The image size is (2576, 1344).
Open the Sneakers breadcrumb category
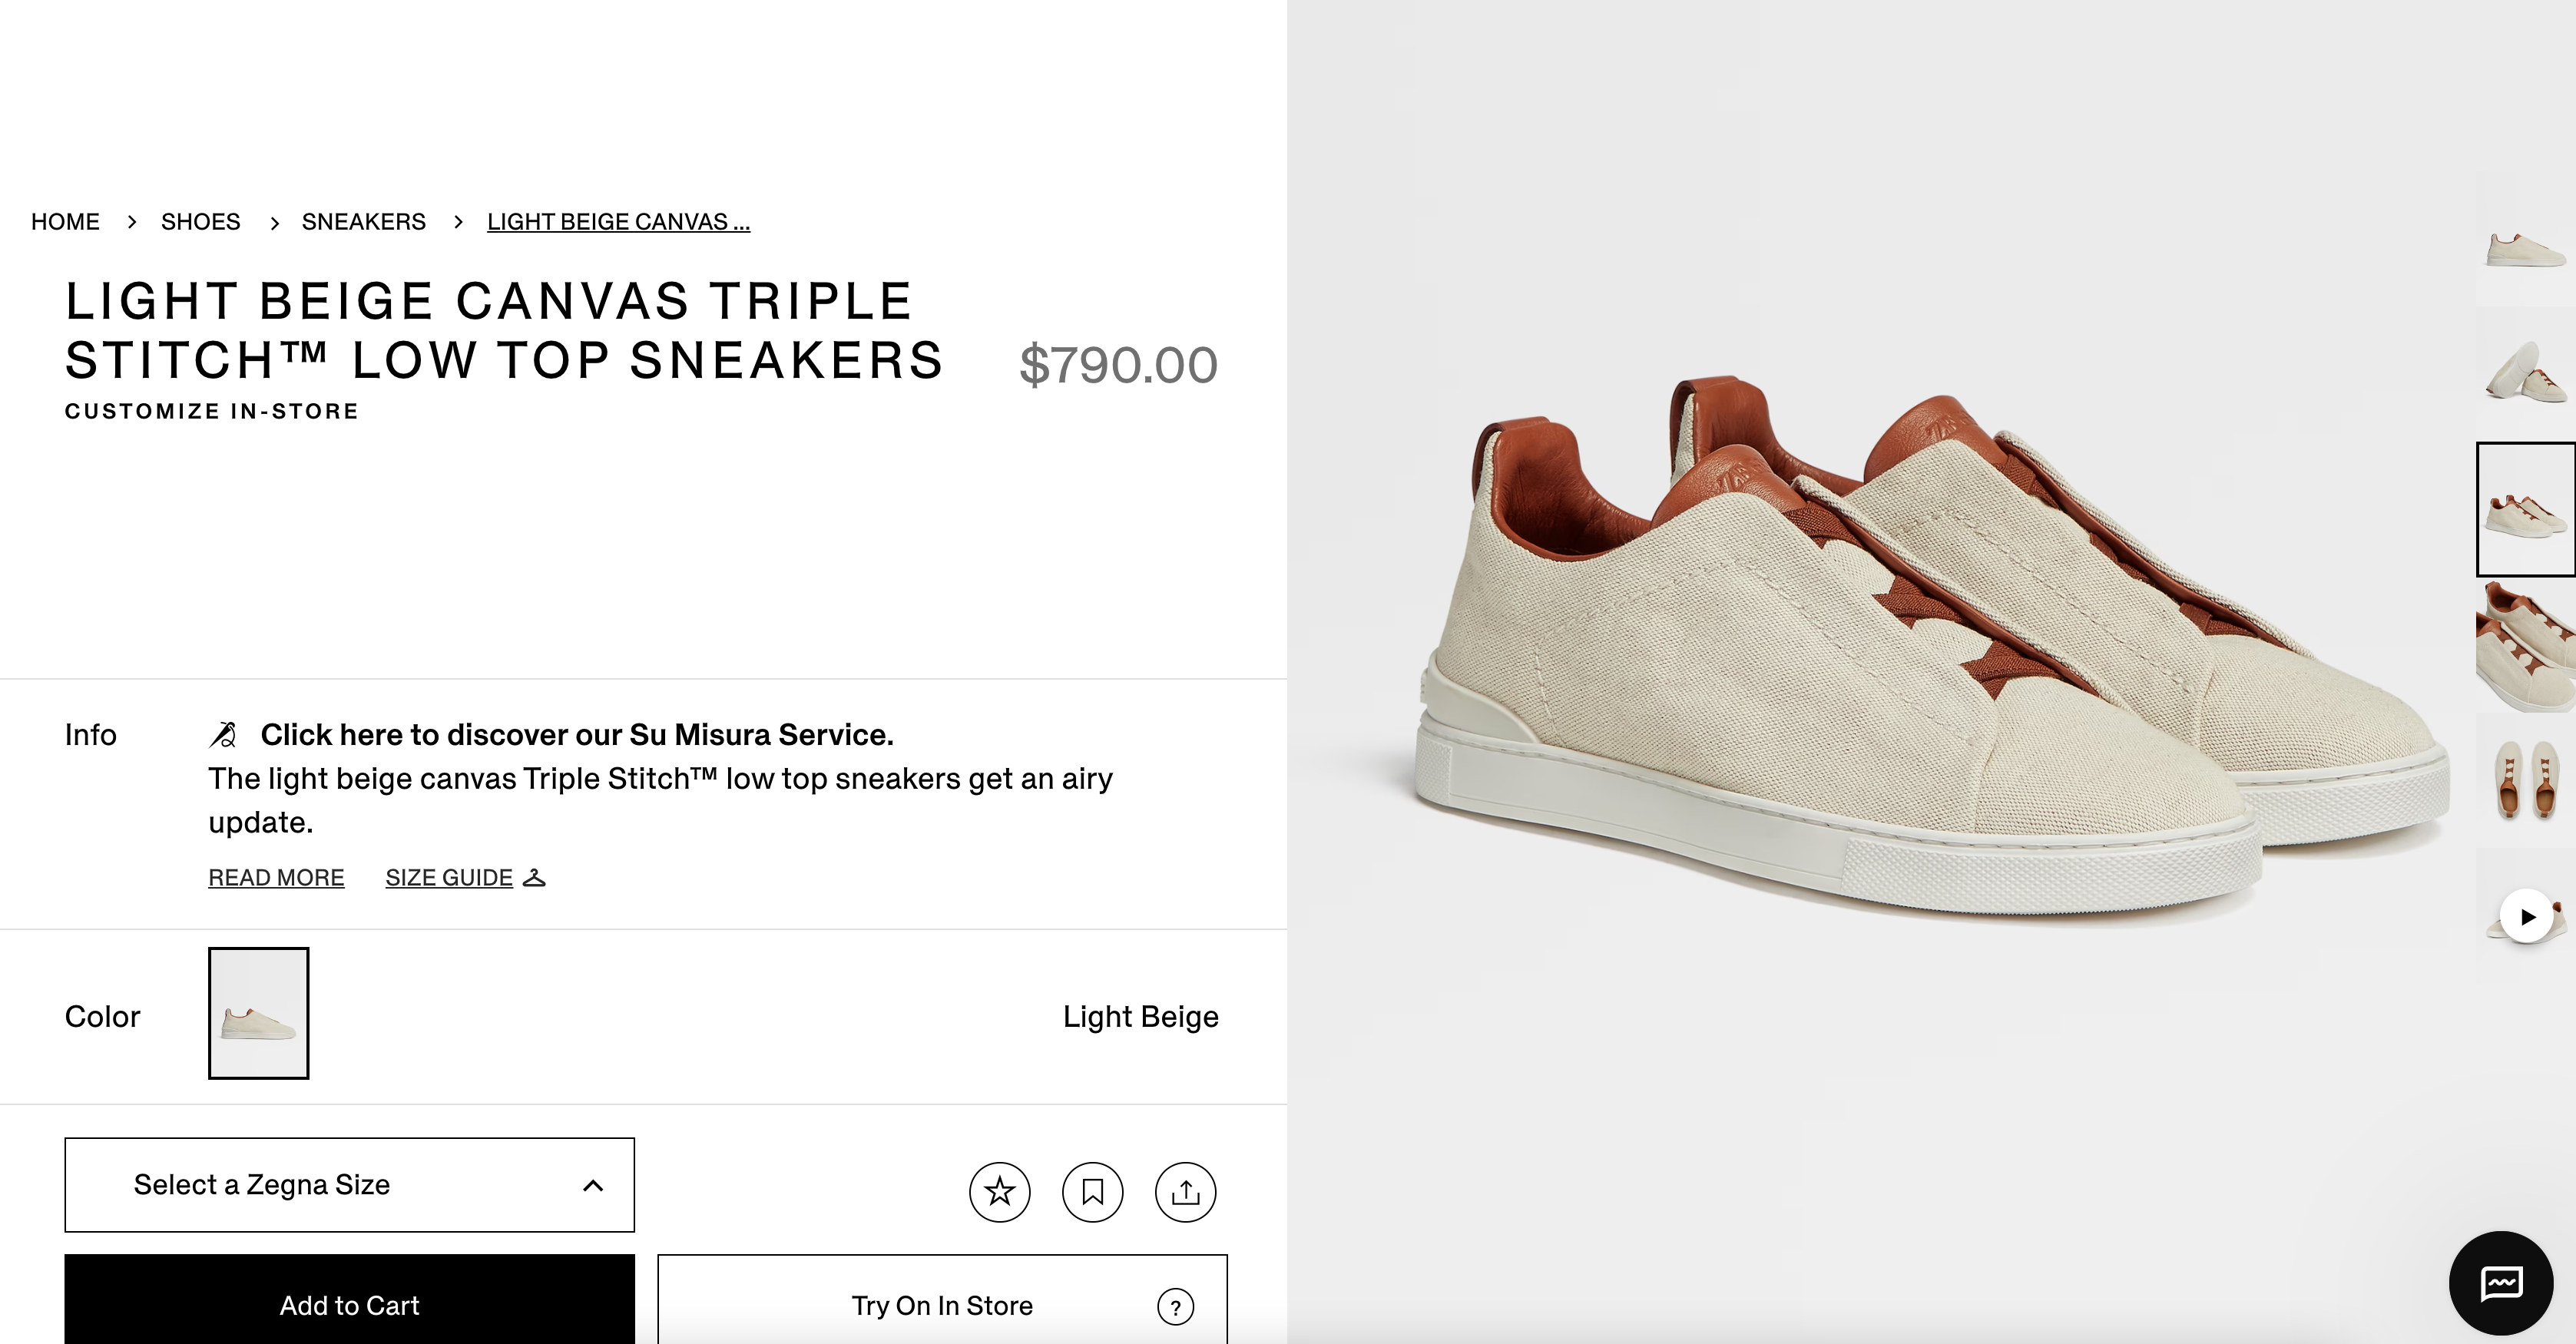[x=363, y=221]
